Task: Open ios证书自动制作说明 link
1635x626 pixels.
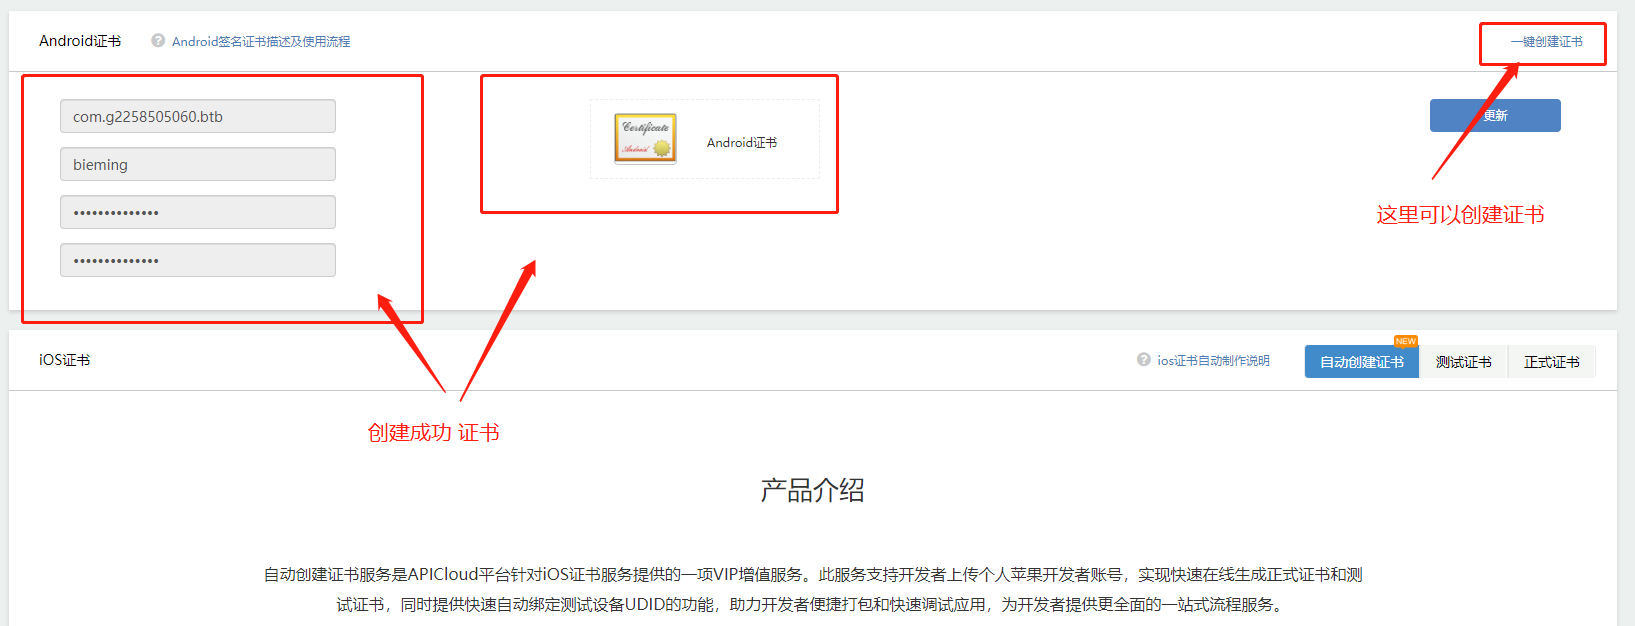Action: click(1214, 361)
